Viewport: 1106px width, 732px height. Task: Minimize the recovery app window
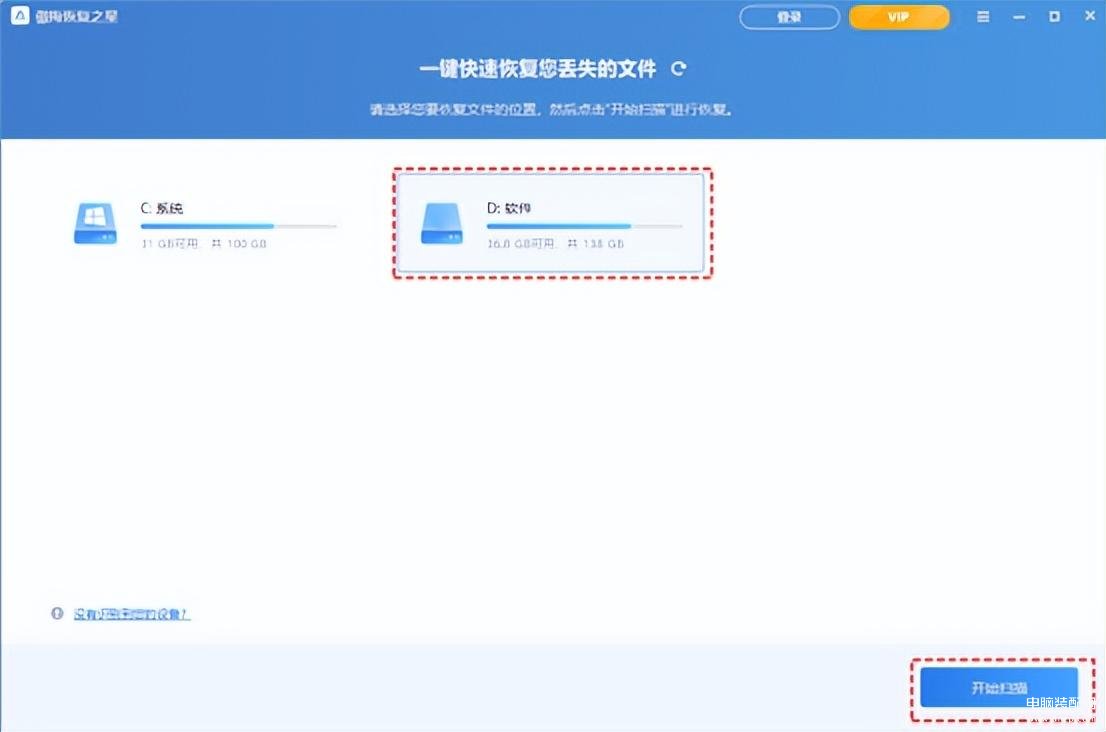1019,16
